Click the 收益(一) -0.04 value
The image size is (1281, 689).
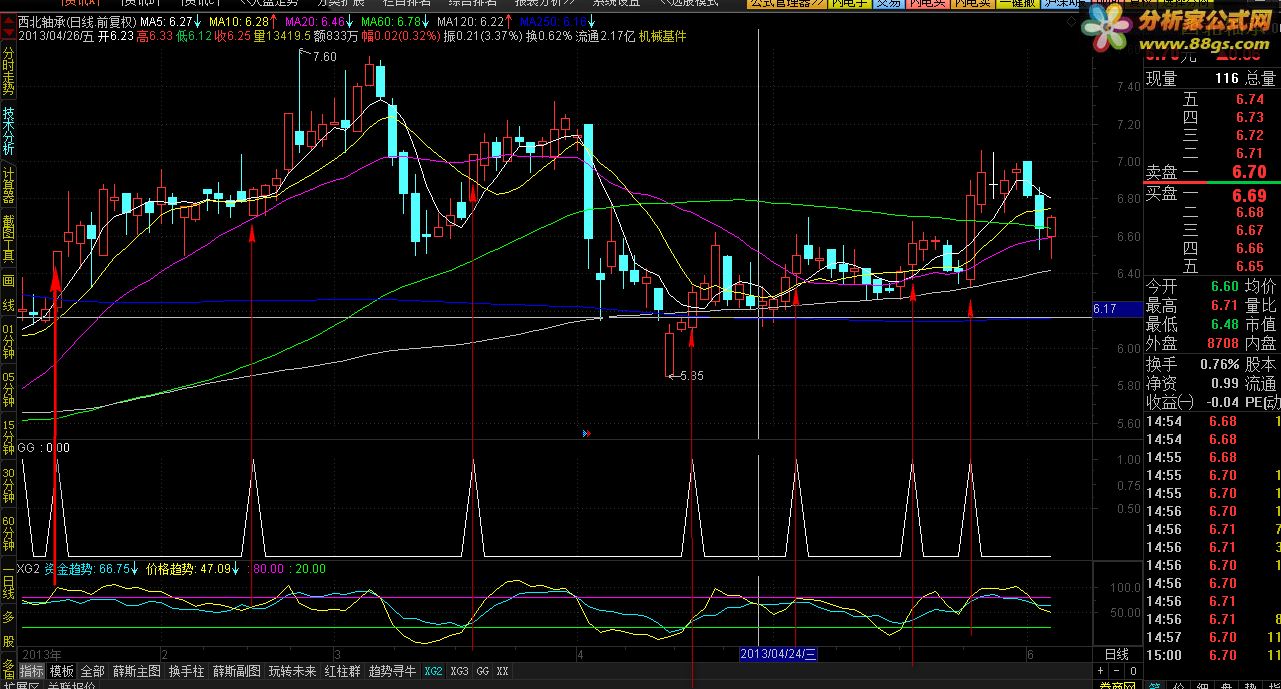pos(1222,402)
